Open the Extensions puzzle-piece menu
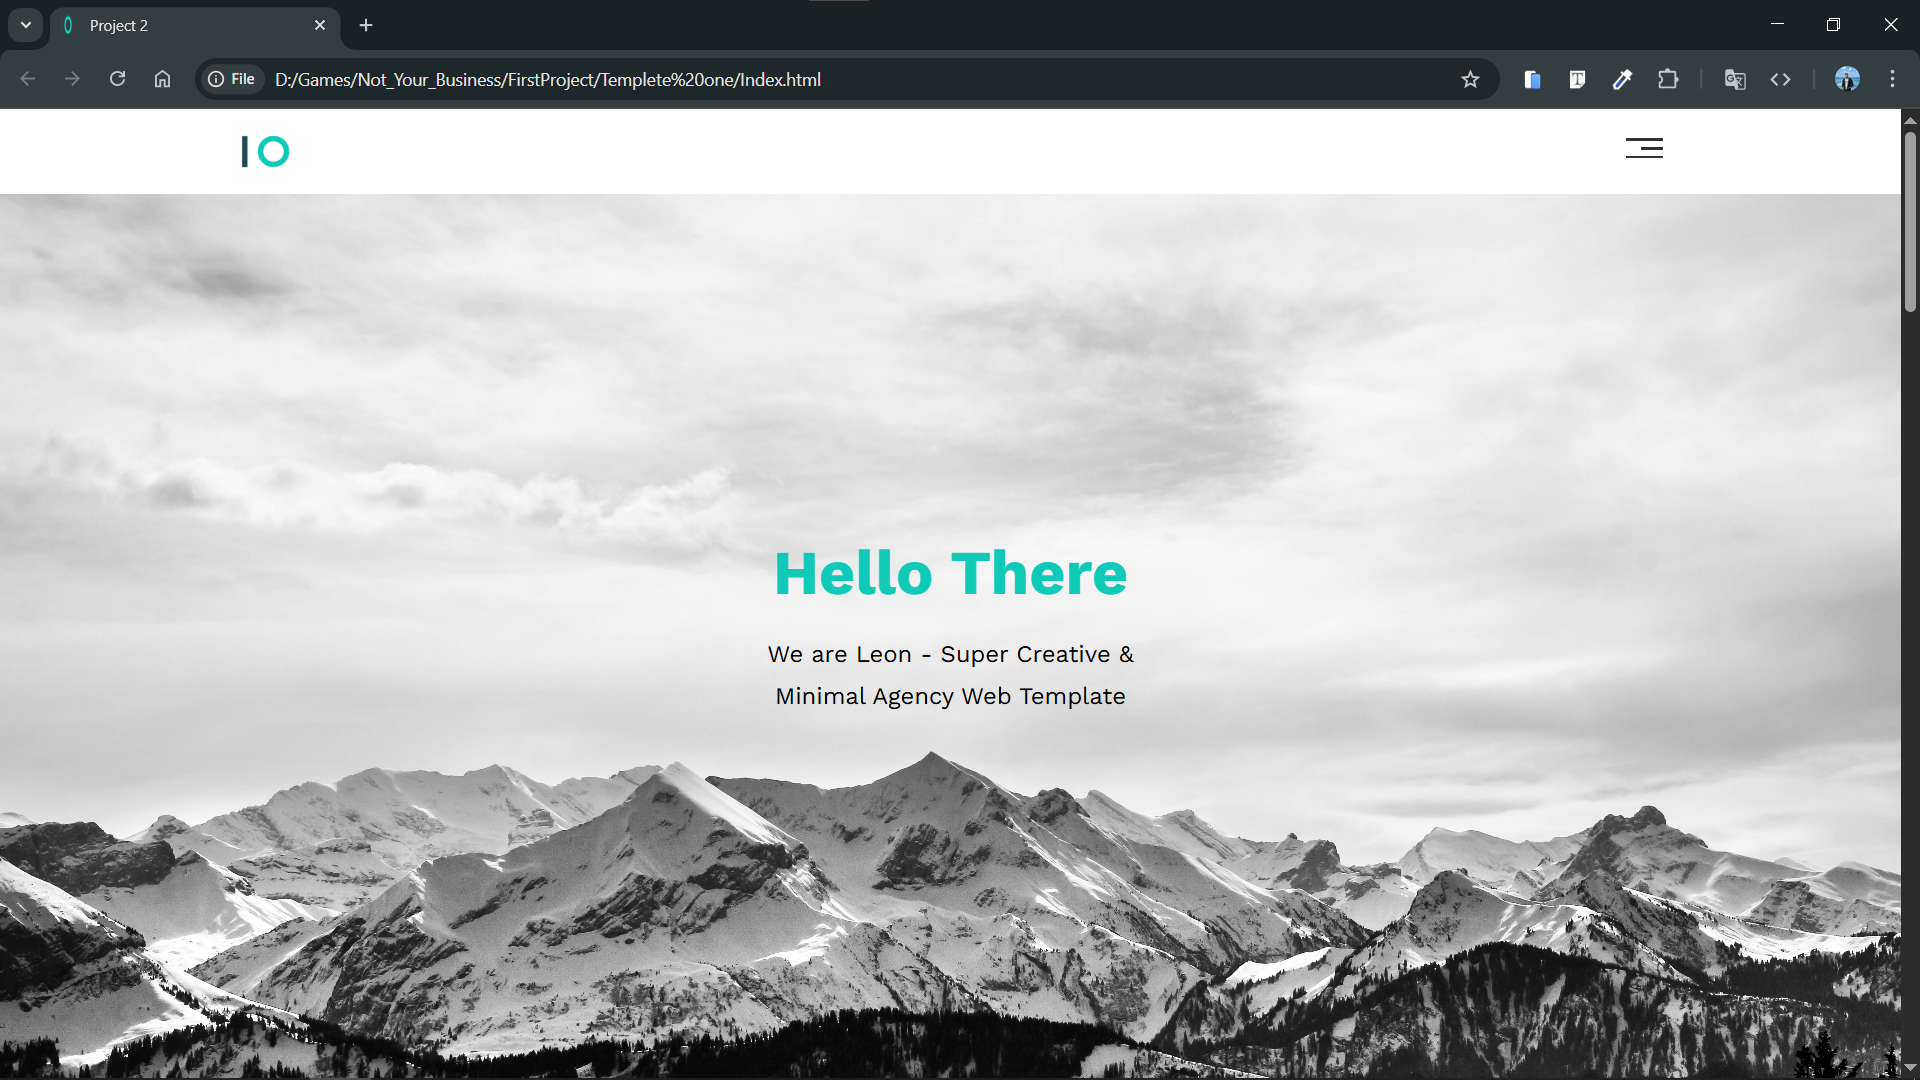Image resolution: width=1920 pixels, height=1080 pixels. (1668, 79)
